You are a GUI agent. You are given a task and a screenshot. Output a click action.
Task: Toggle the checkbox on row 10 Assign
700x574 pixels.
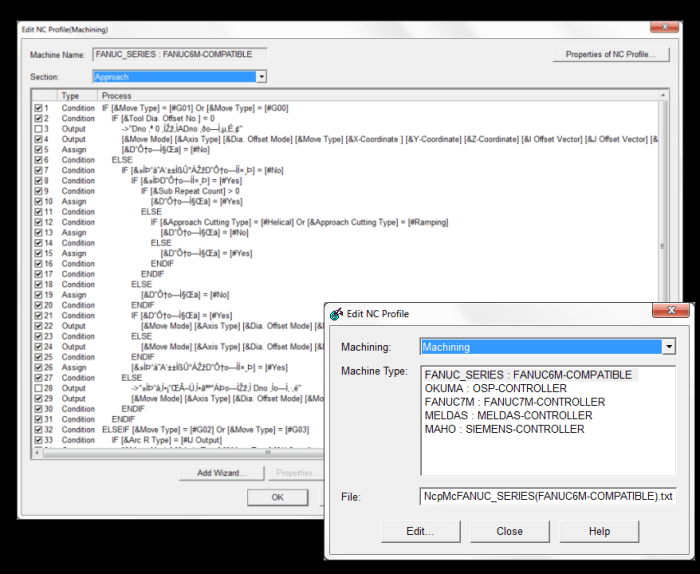tap(38, 201)
